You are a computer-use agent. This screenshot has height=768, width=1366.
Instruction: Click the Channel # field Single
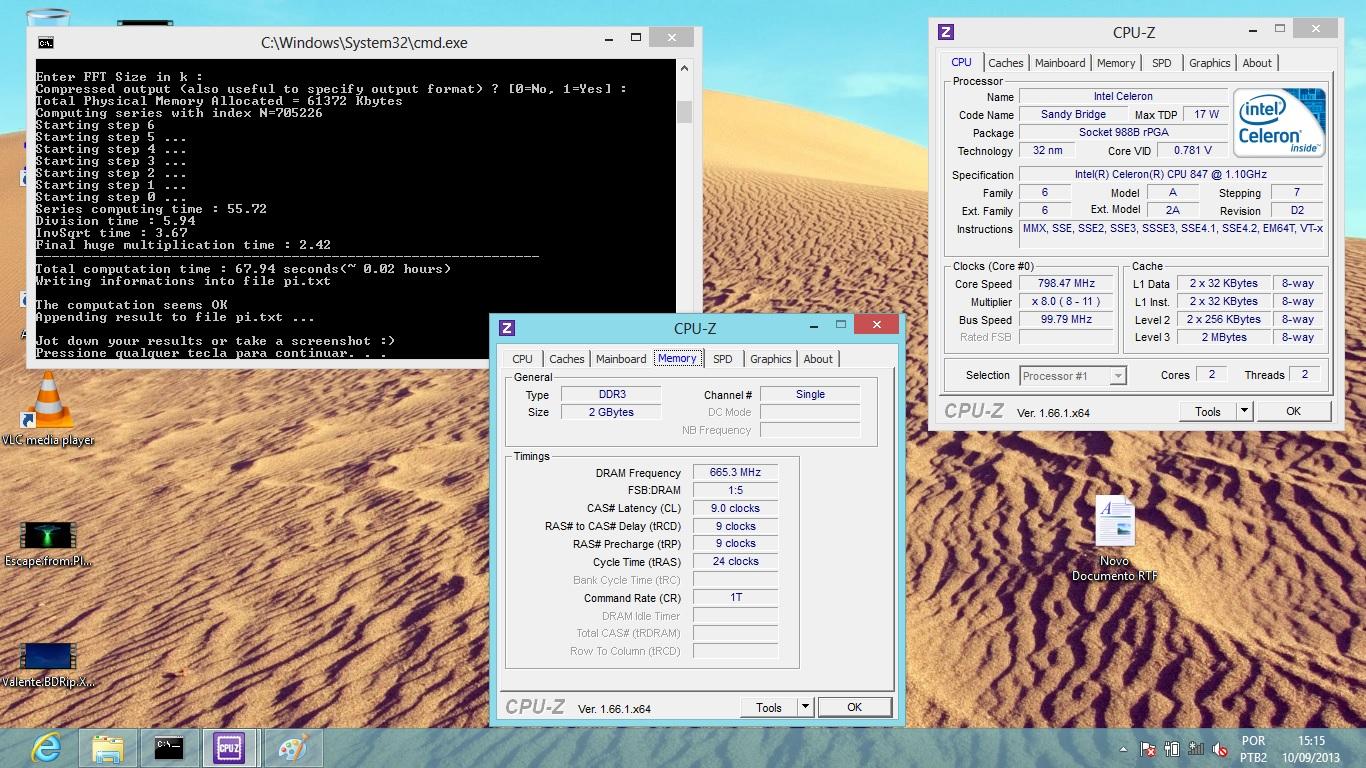pos(810,394)
